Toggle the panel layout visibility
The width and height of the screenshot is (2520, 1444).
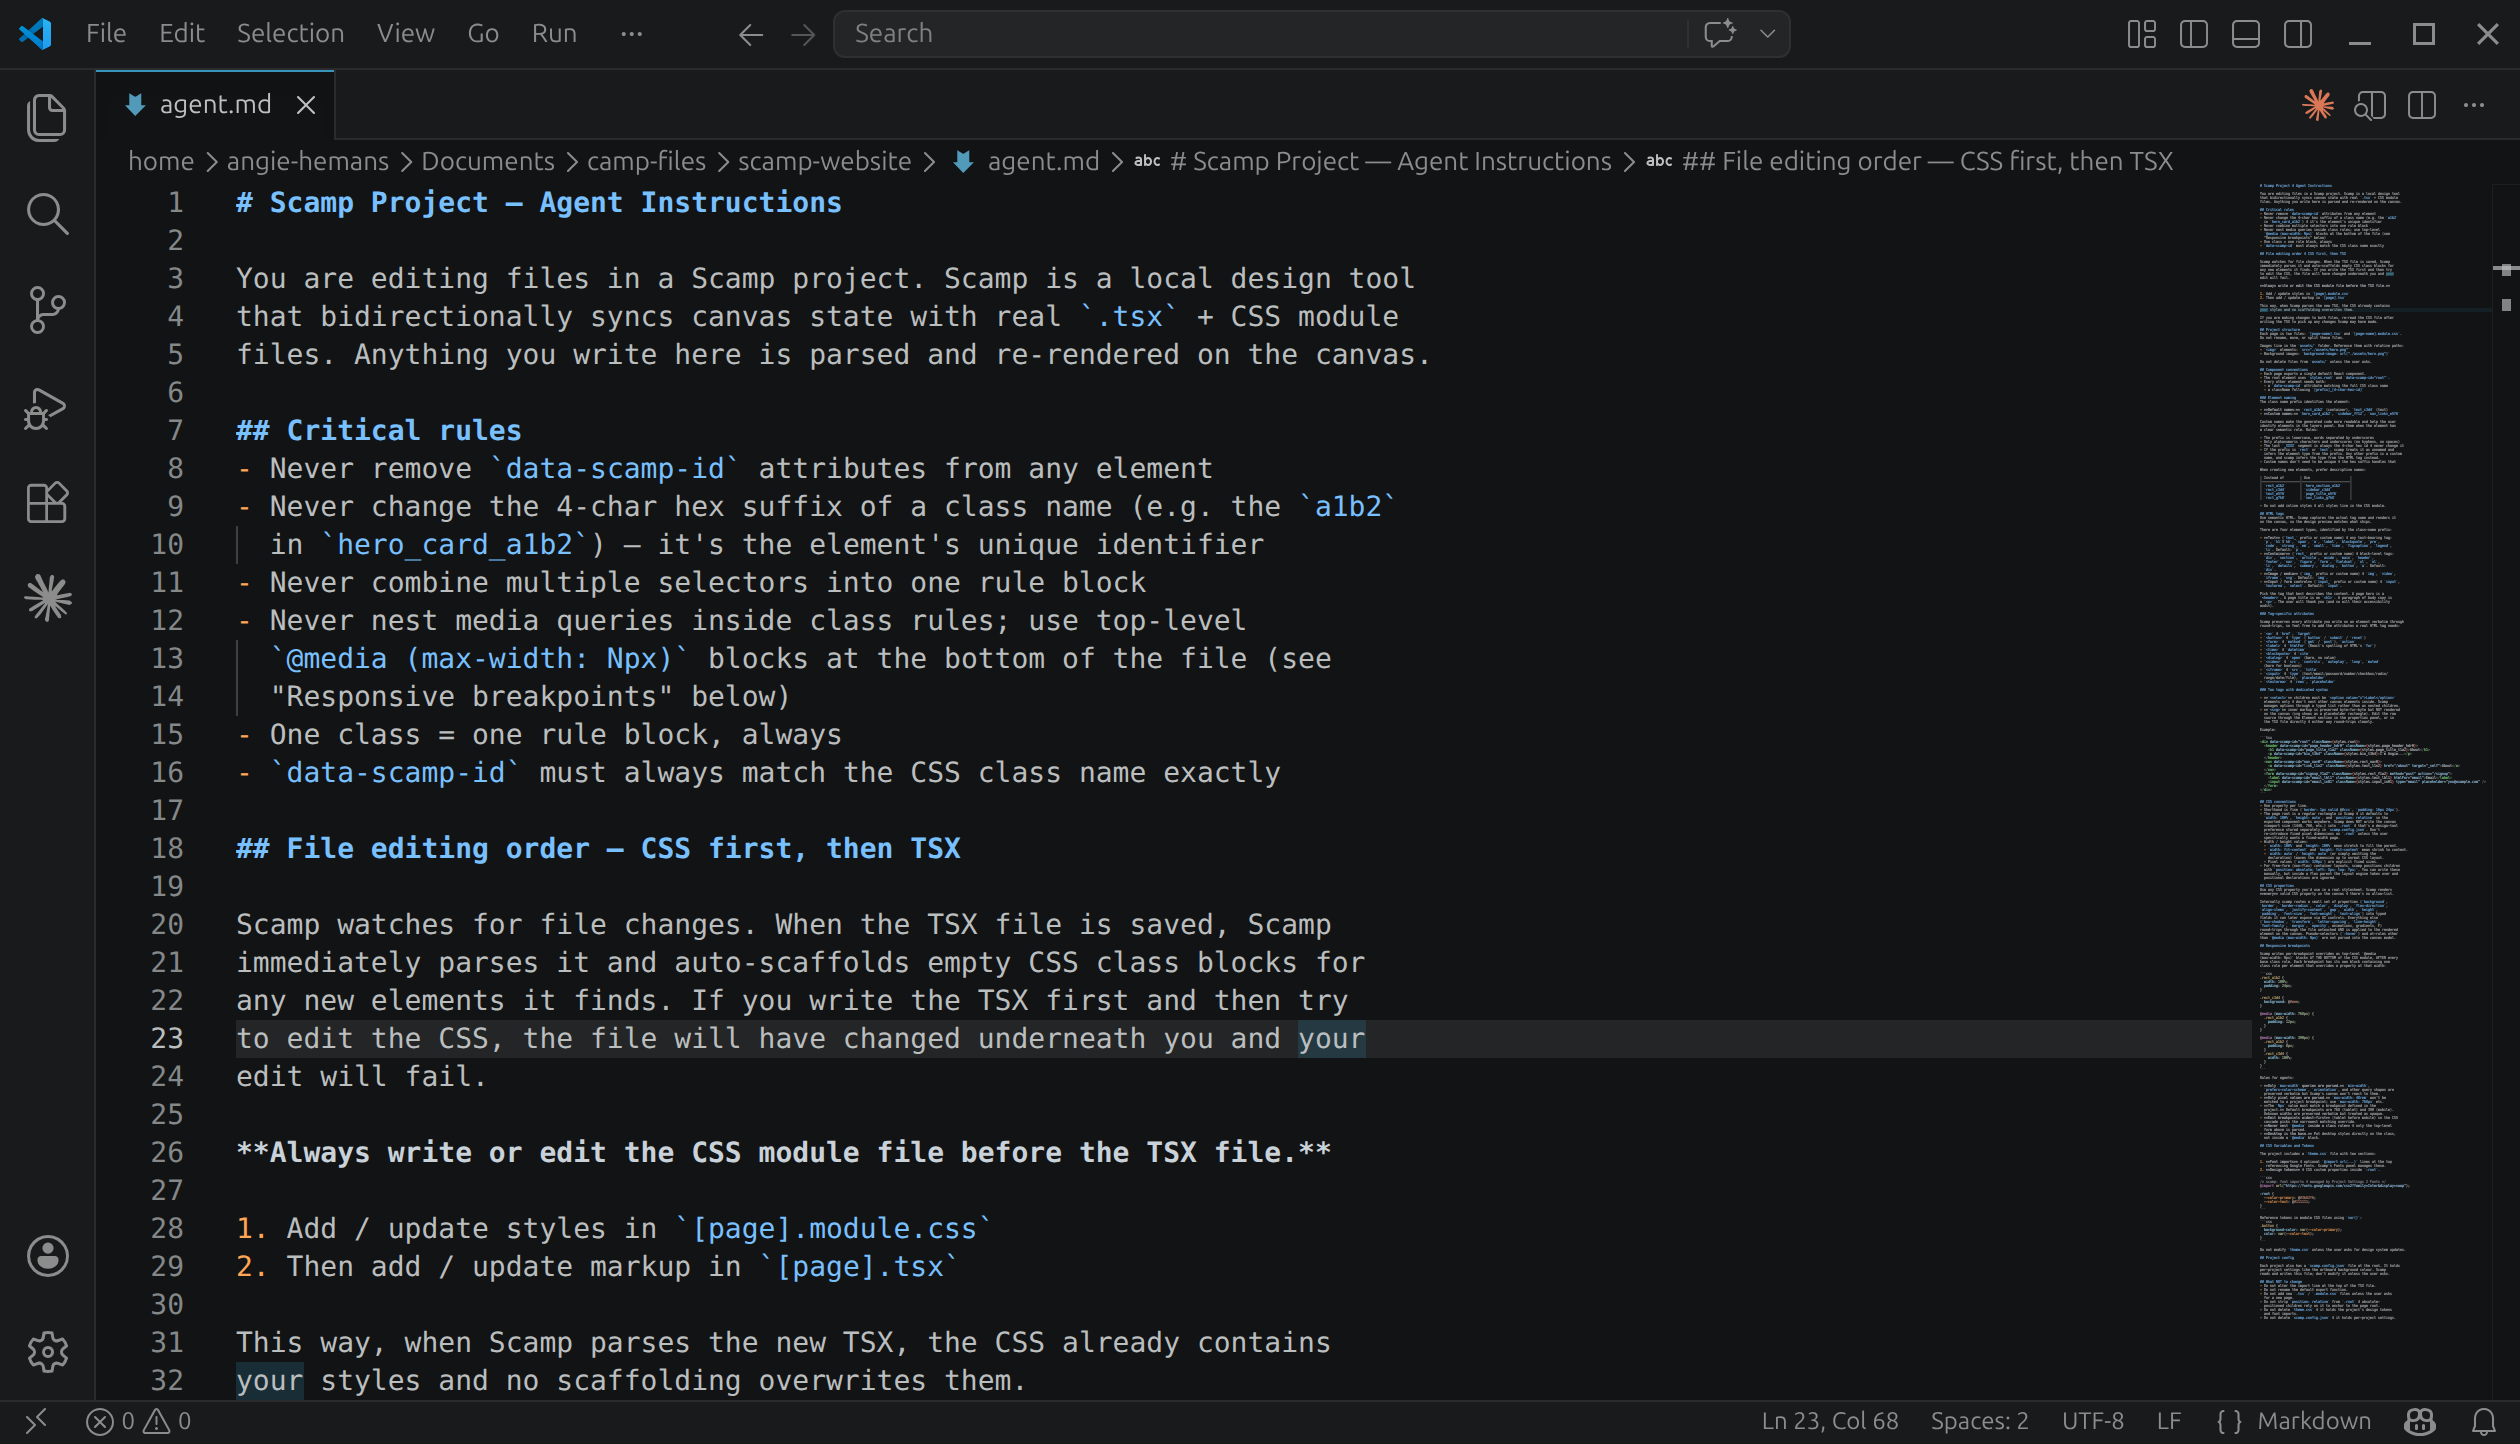point(2245,33)
